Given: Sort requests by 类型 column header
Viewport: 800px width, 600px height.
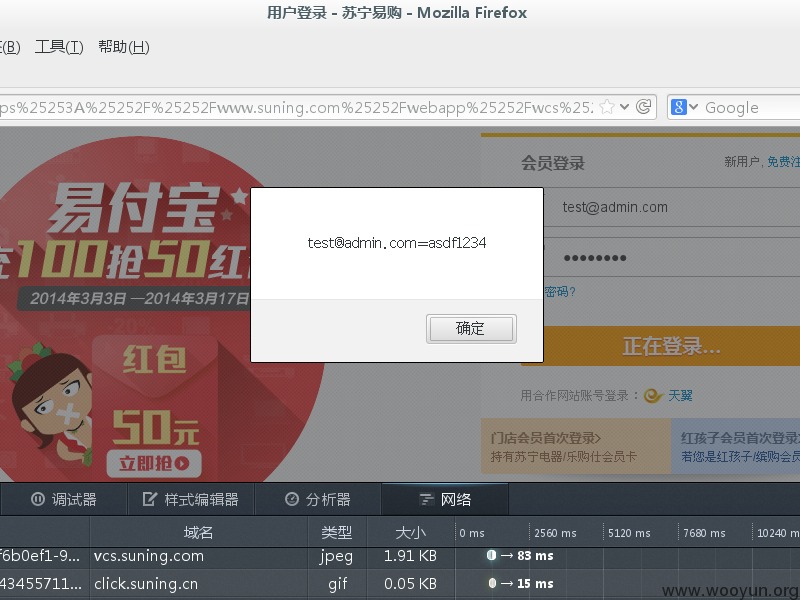Looking at the screenshot, I should click(x=337, y=533).
